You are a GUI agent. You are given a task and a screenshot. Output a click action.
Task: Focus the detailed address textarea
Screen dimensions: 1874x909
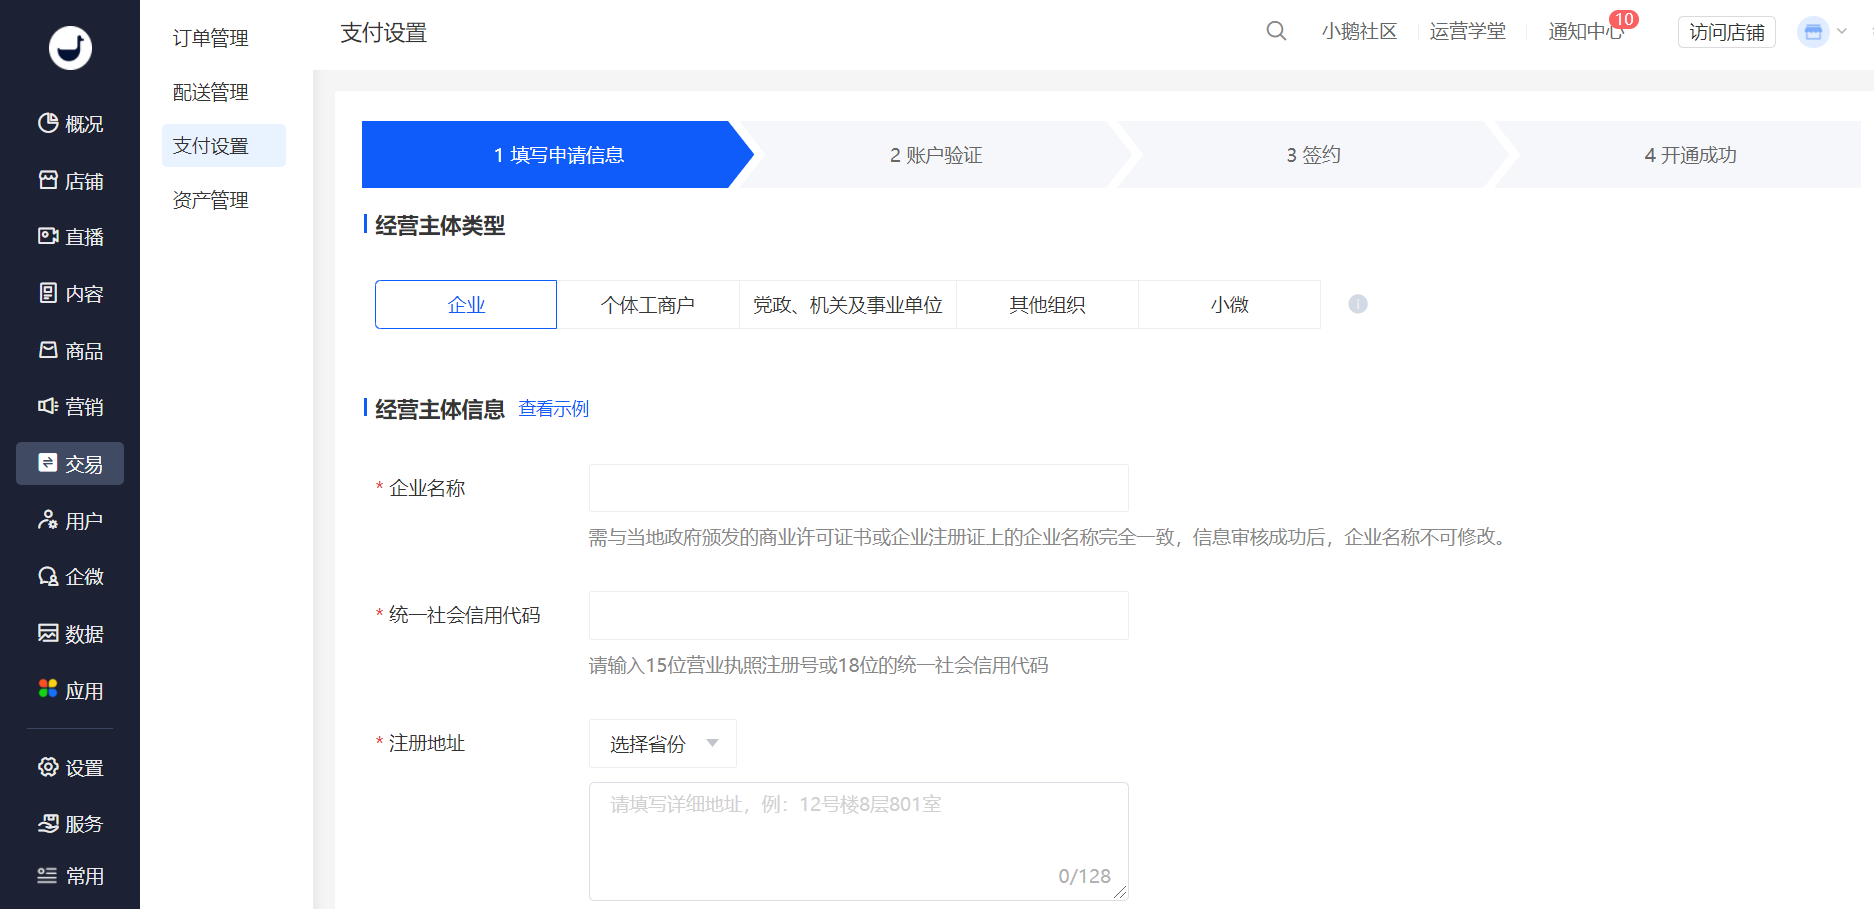859,841
